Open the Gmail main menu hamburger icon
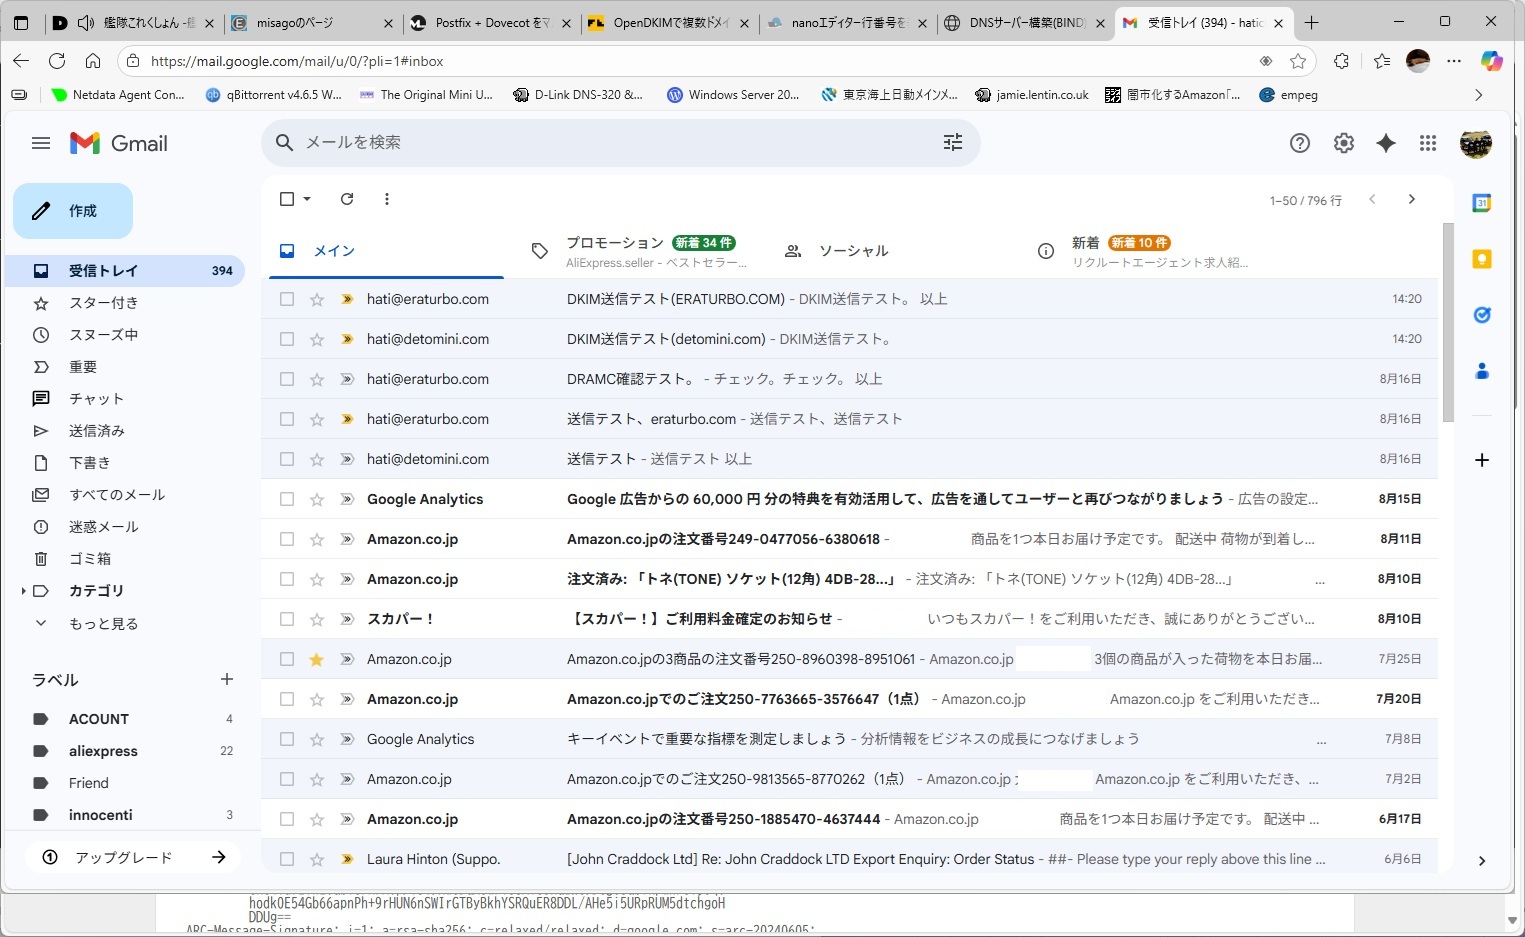1525x937 pixels. point(41,143)
